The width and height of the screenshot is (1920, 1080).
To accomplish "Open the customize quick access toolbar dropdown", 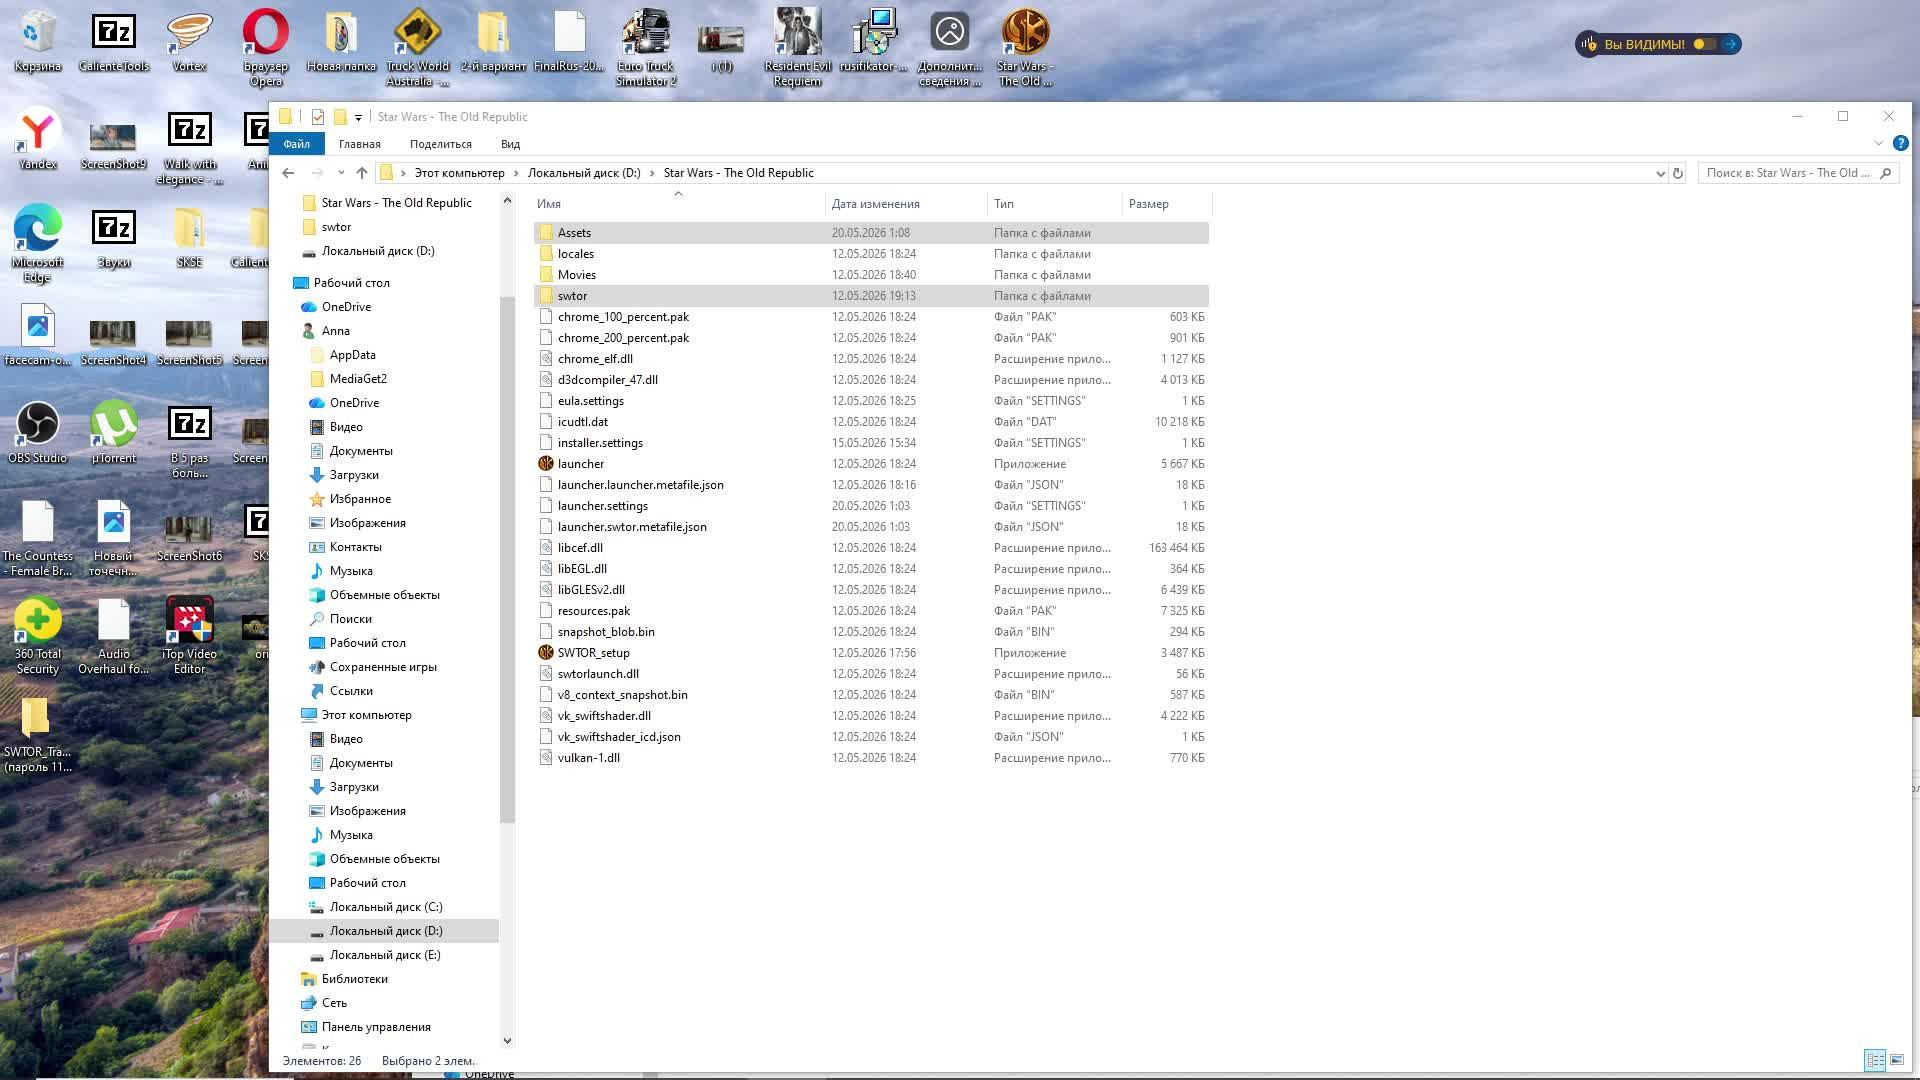I will [x=358, y=118].
